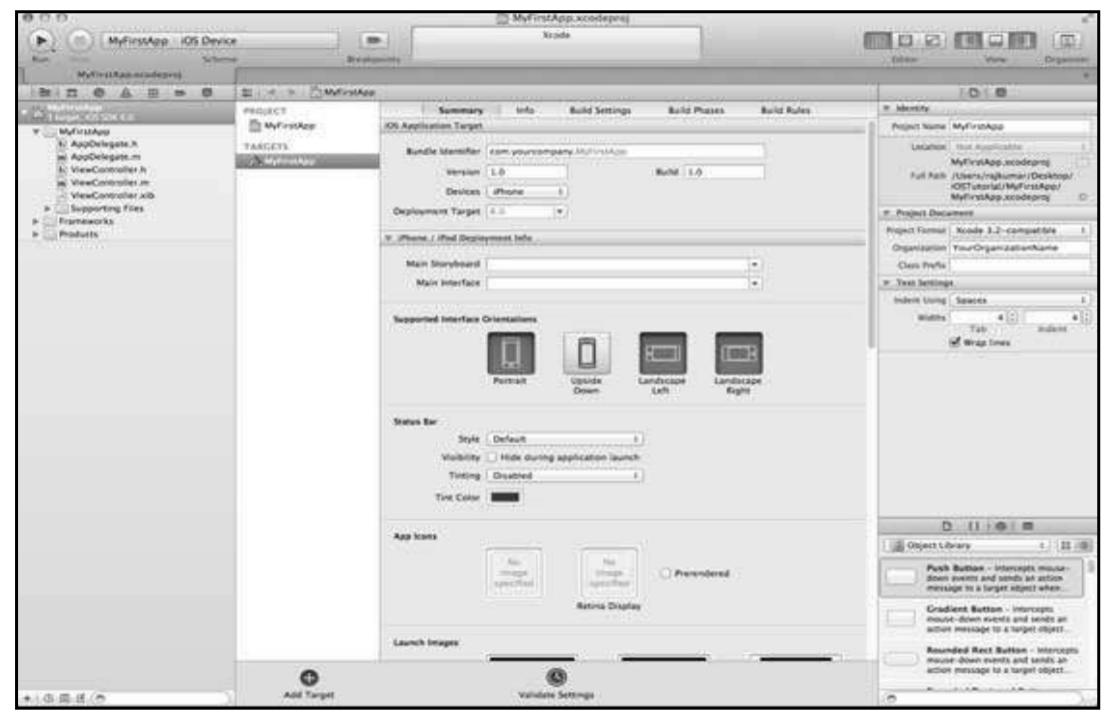Image resolution: width=1114 pixels, height=718 pixels.
Task: Show the Code Snippet library icon
Action: click(x=973, y=526)
